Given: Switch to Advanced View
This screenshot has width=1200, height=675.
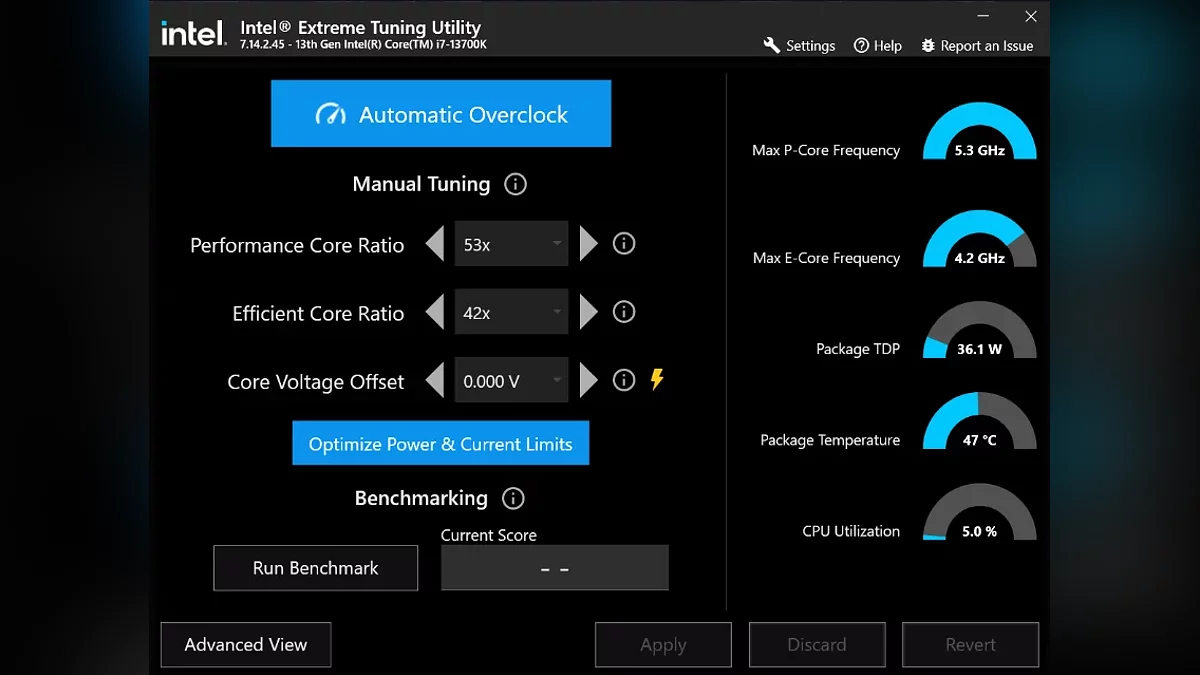Looking at the screenshot, I should tap(246, 645).
